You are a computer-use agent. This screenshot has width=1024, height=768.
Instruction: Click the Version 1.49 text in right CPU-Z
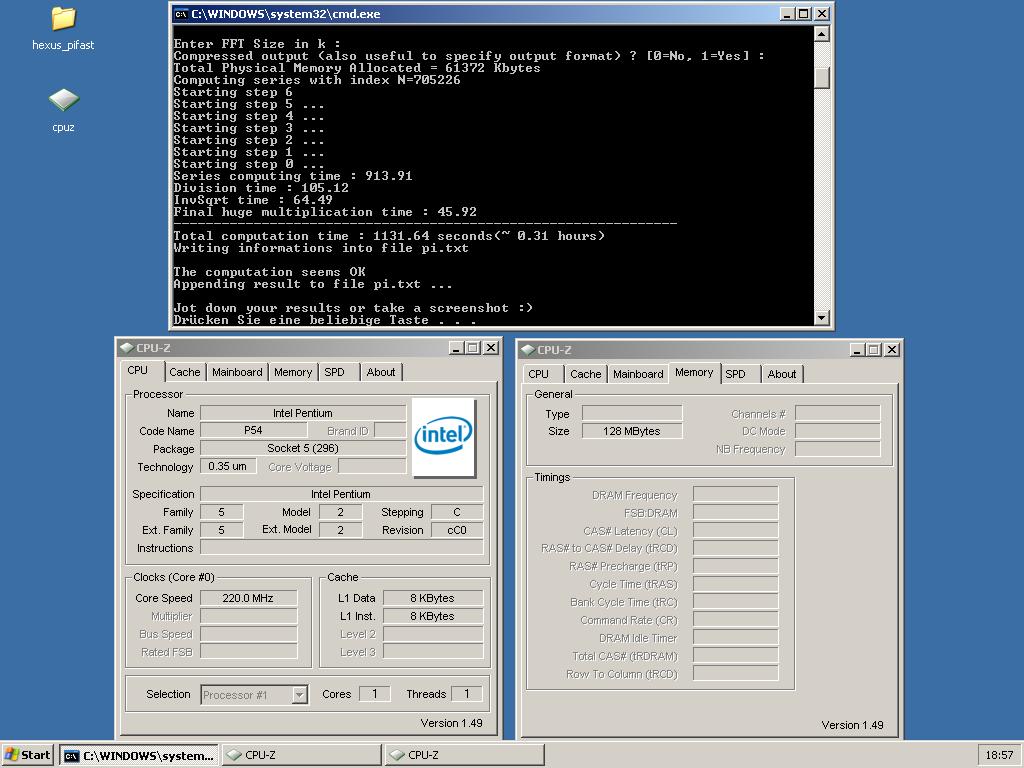[x=852, y=725]
